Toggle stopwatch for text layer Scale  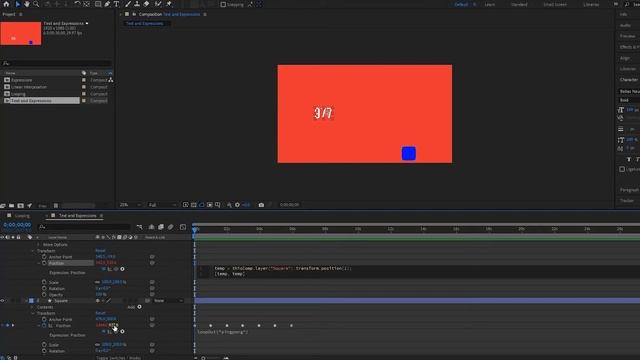[x=44, y=282]
